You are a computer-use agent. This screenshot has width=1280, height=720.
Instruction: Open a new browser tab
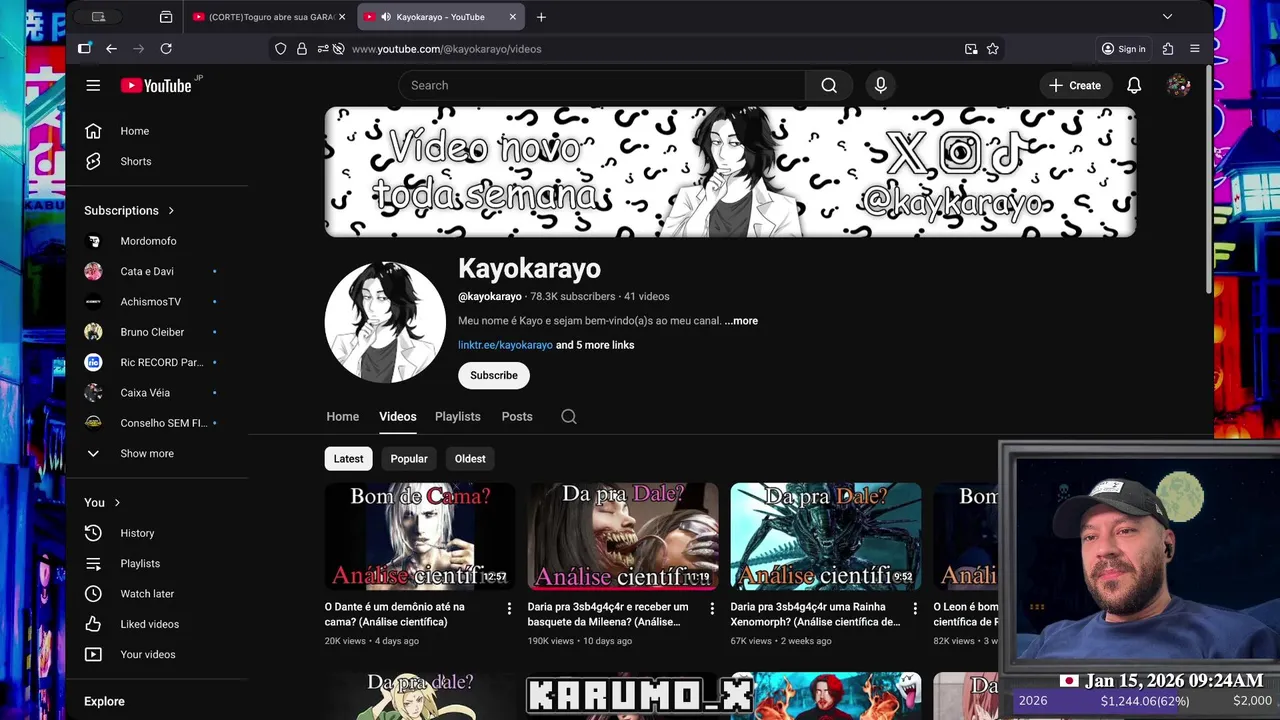[x=541, y=17]
